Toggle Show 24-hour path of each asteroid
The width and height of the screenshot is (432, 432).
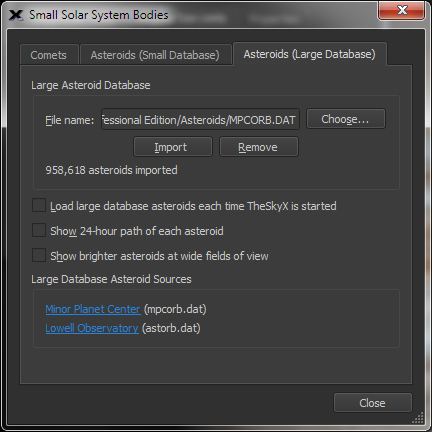(x=39, y=230)
